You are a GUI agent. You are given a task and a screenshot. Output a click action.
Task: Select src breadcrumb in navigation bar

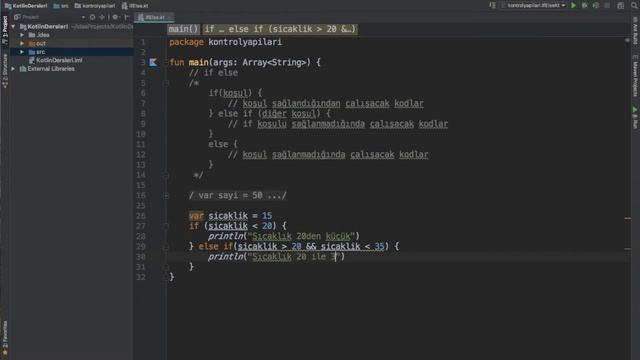61,6
